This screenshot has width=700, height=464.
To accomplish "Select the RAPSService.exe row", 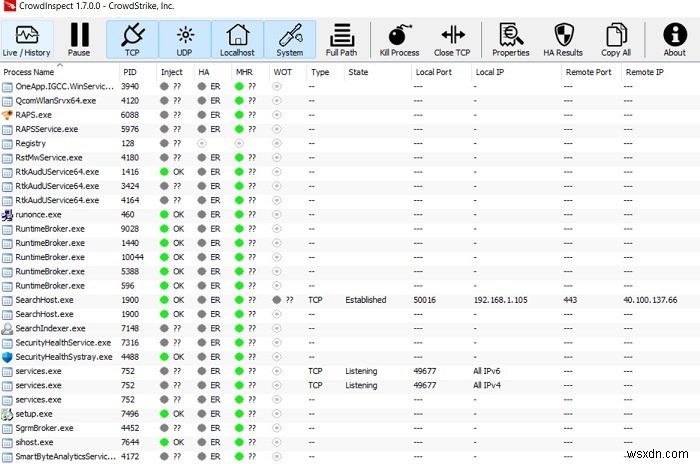I will [350, 129].
